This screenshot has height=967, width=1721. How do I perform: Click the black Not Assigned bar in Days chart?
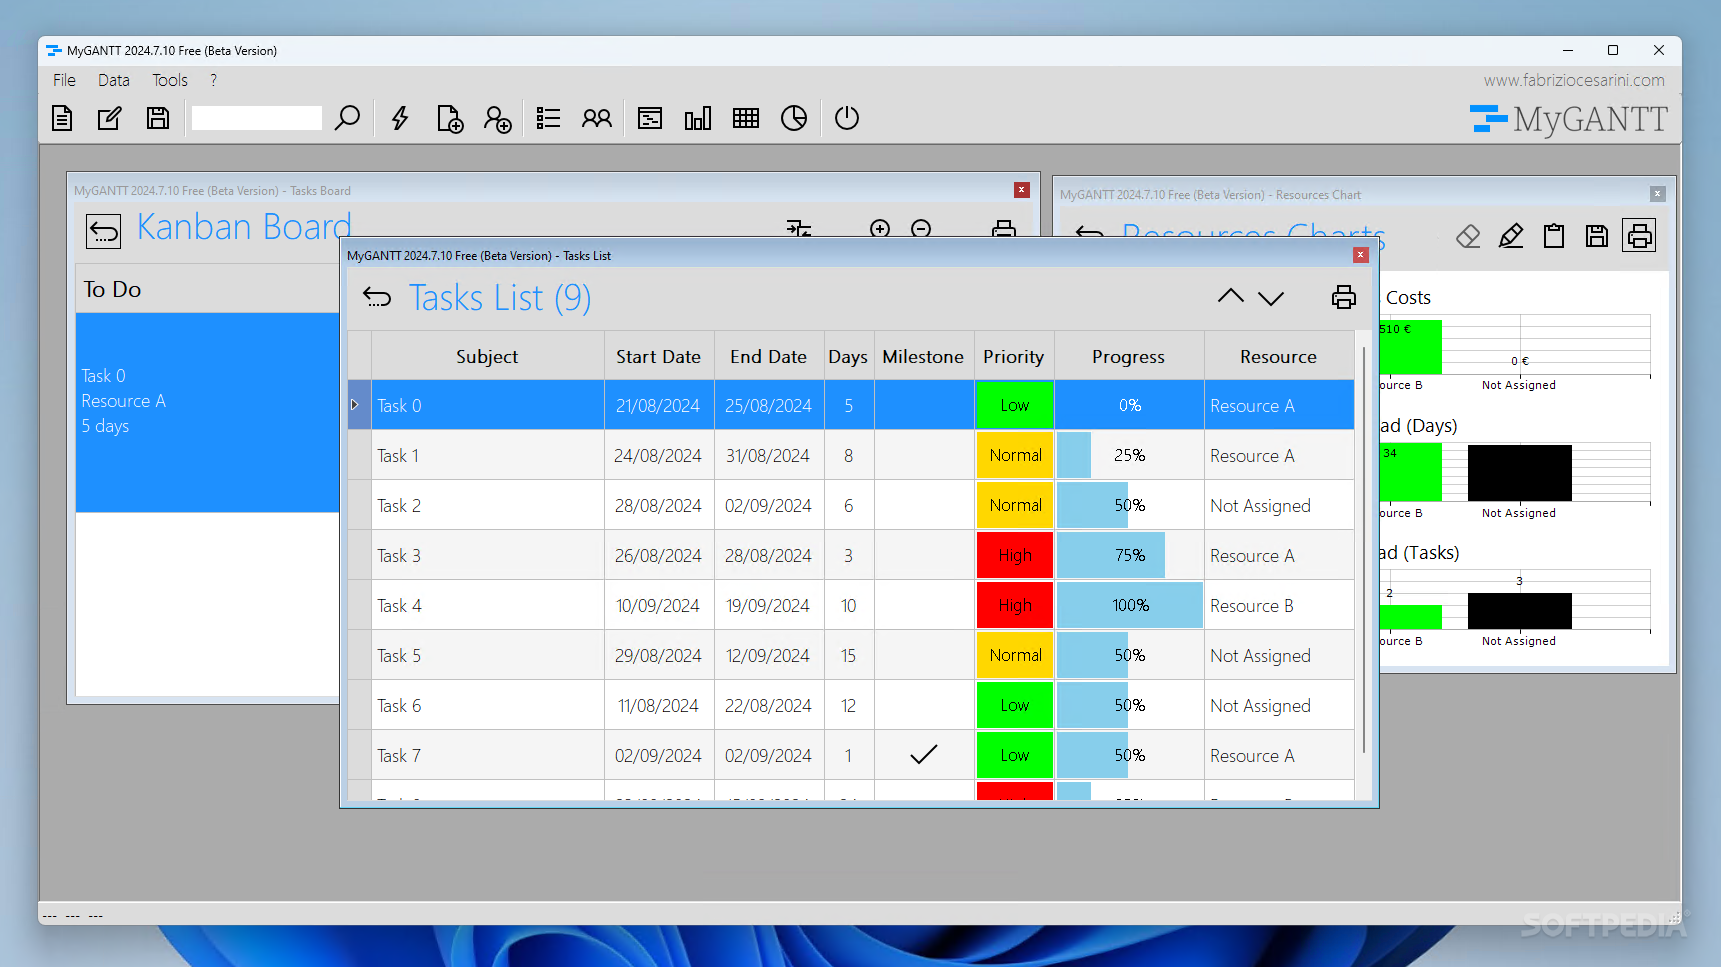[1519, 473]
